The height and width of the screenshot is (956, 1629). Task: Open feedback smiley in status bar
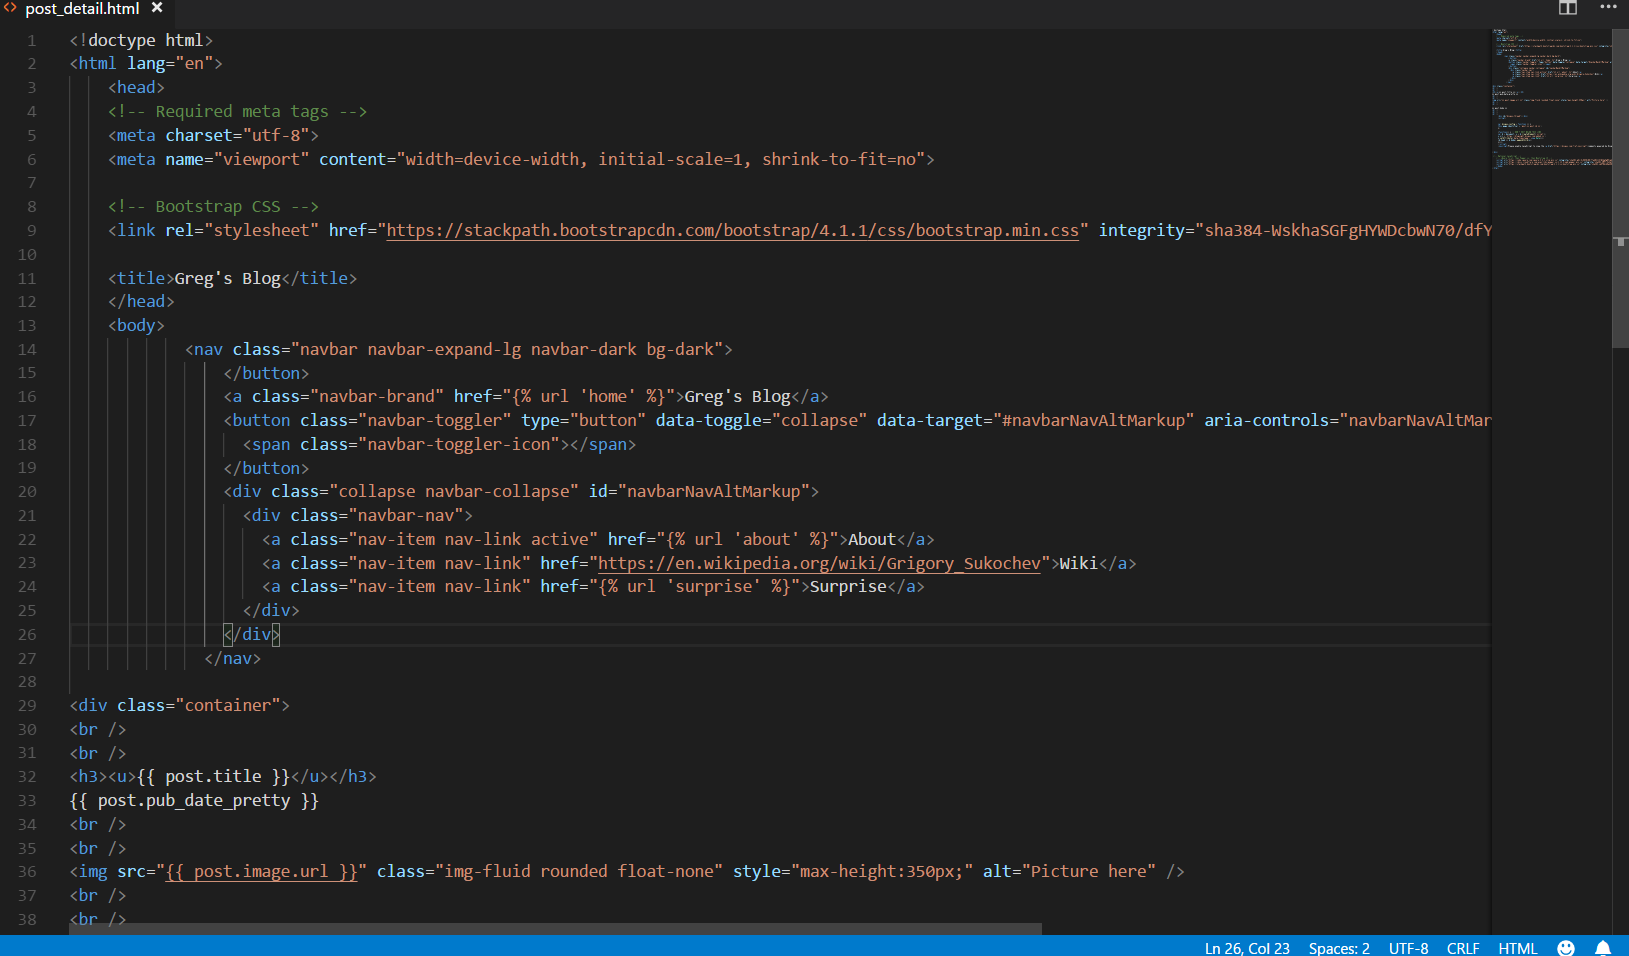click(1566, 948)
